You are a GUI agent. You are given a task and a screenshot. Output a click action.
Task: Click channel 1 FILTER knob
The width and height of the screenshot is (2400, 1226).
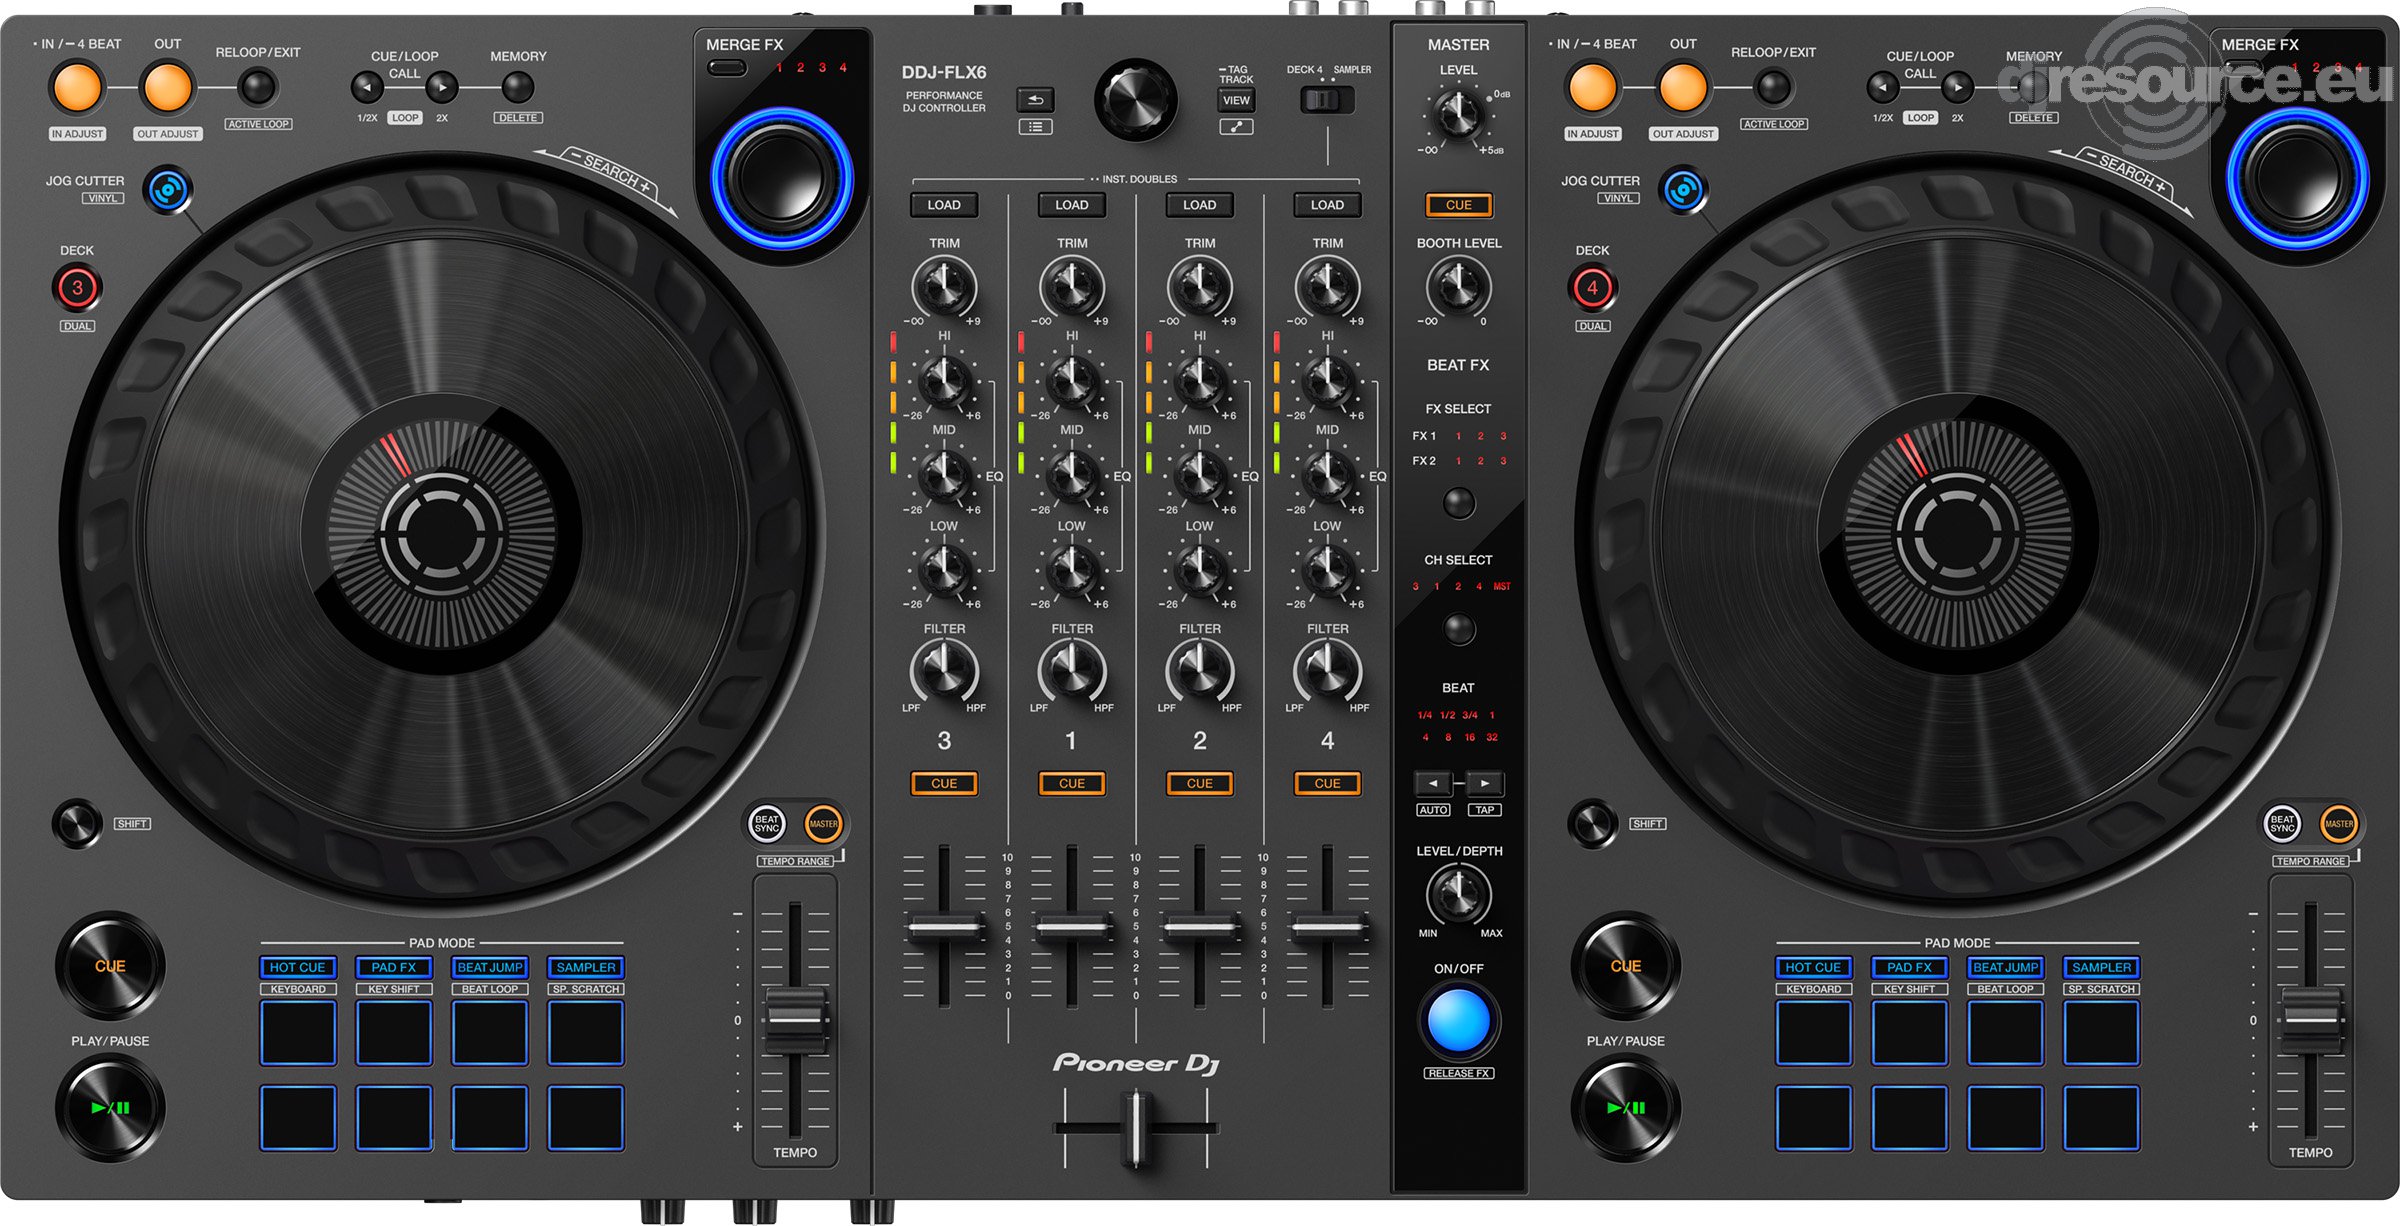pyautogui.click(x=1071, y=670)
